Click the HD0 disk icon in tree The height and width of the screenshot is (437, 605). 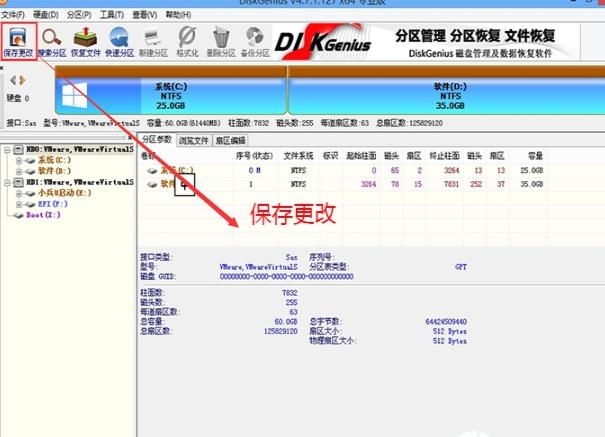coord(19,149)
